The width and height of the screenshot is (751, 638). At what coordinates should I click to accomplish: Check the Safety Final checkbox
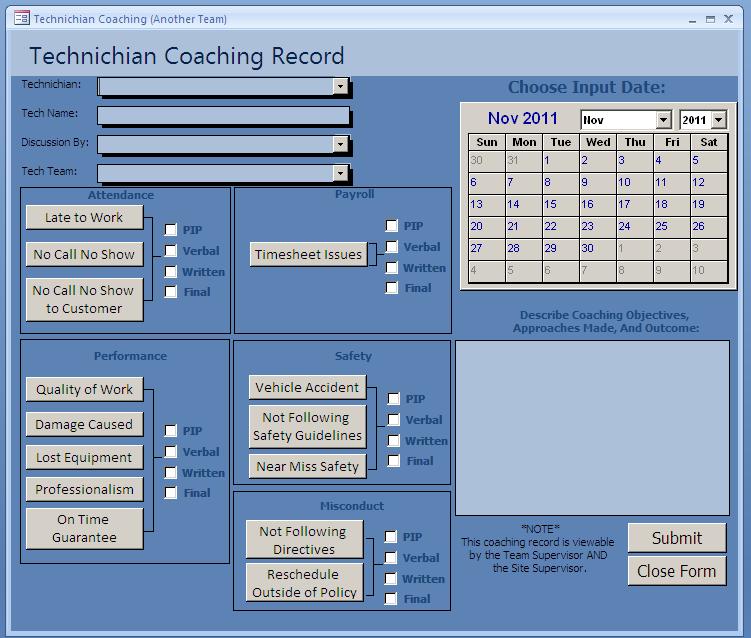coord(393,461)
